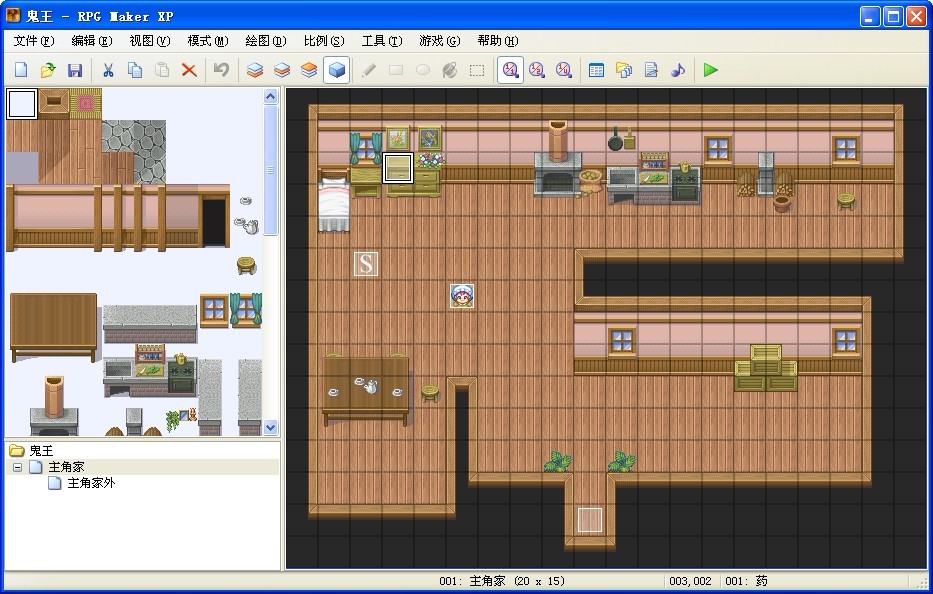933x594 pixels.
Task: Cut the selection with the scissors icon
Action: (108, 70)
